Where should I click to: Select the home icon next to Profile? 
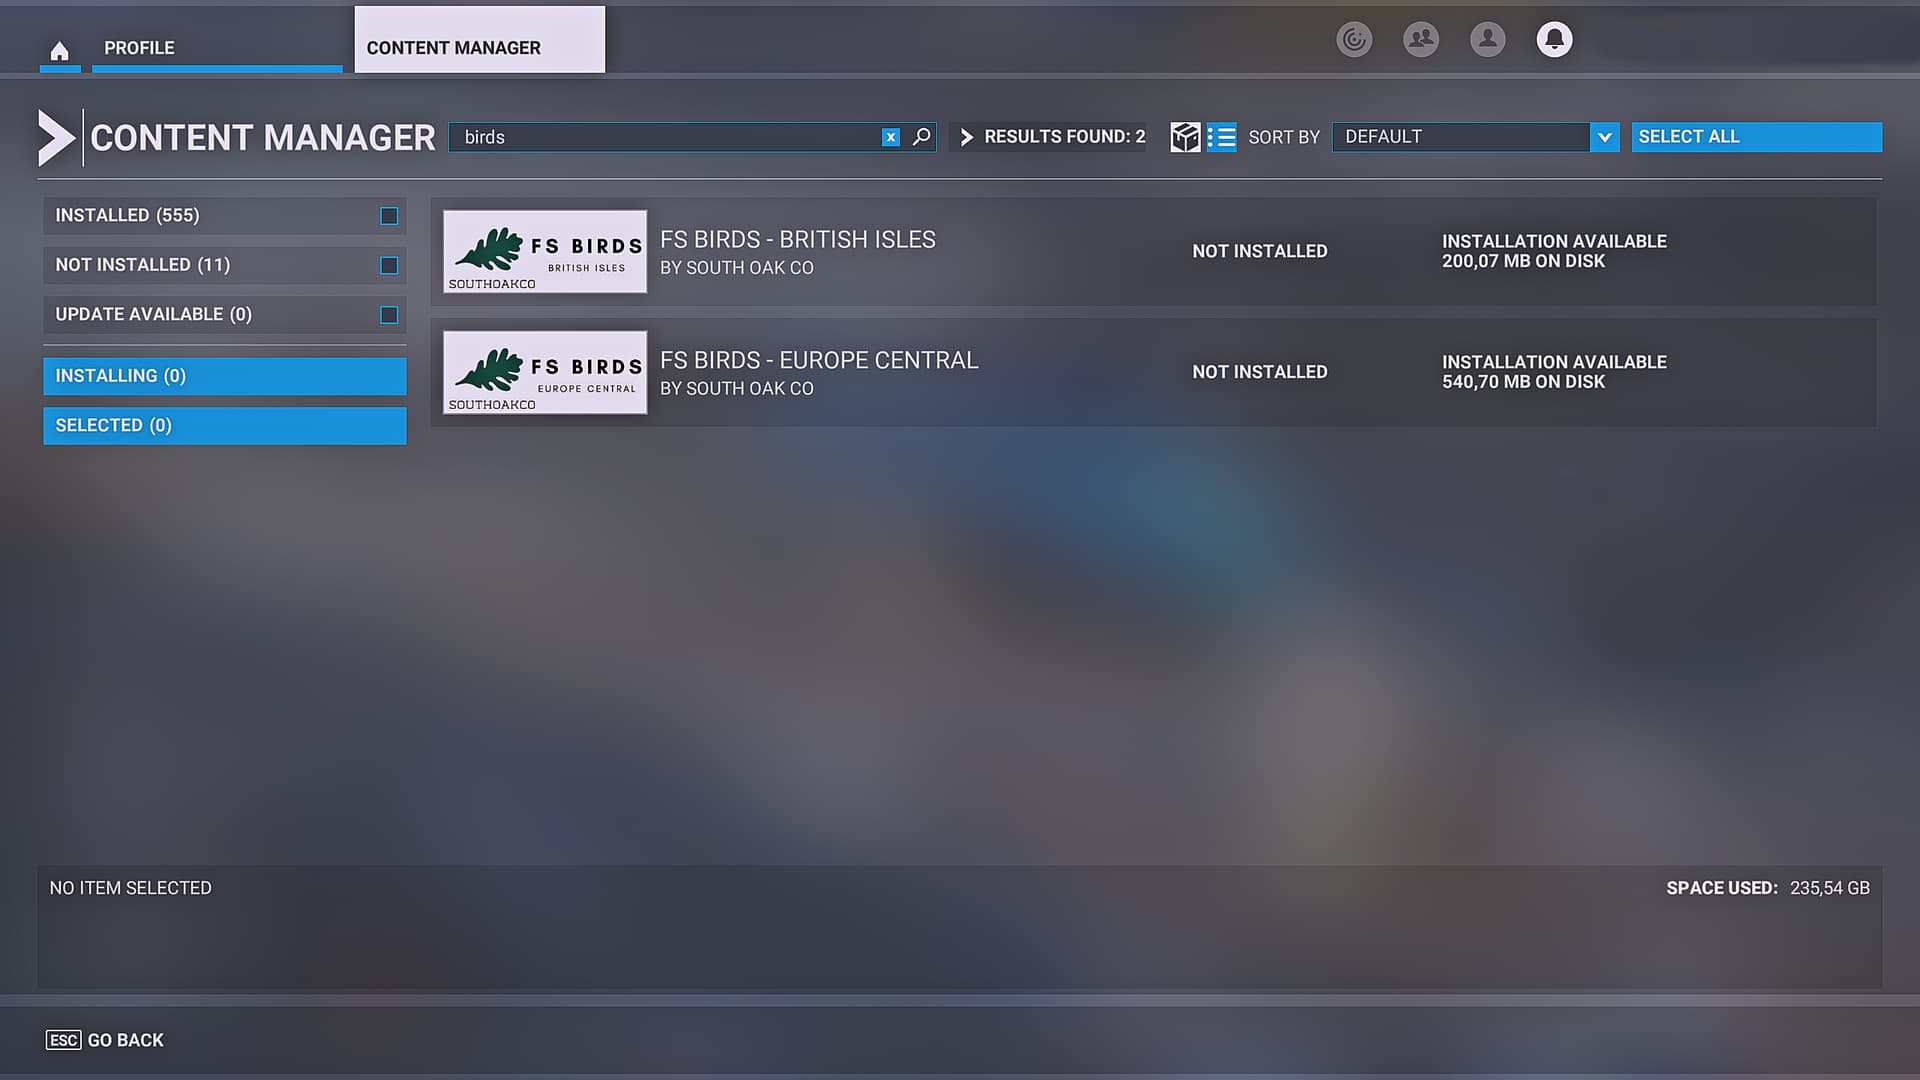(x=60, y=47)
